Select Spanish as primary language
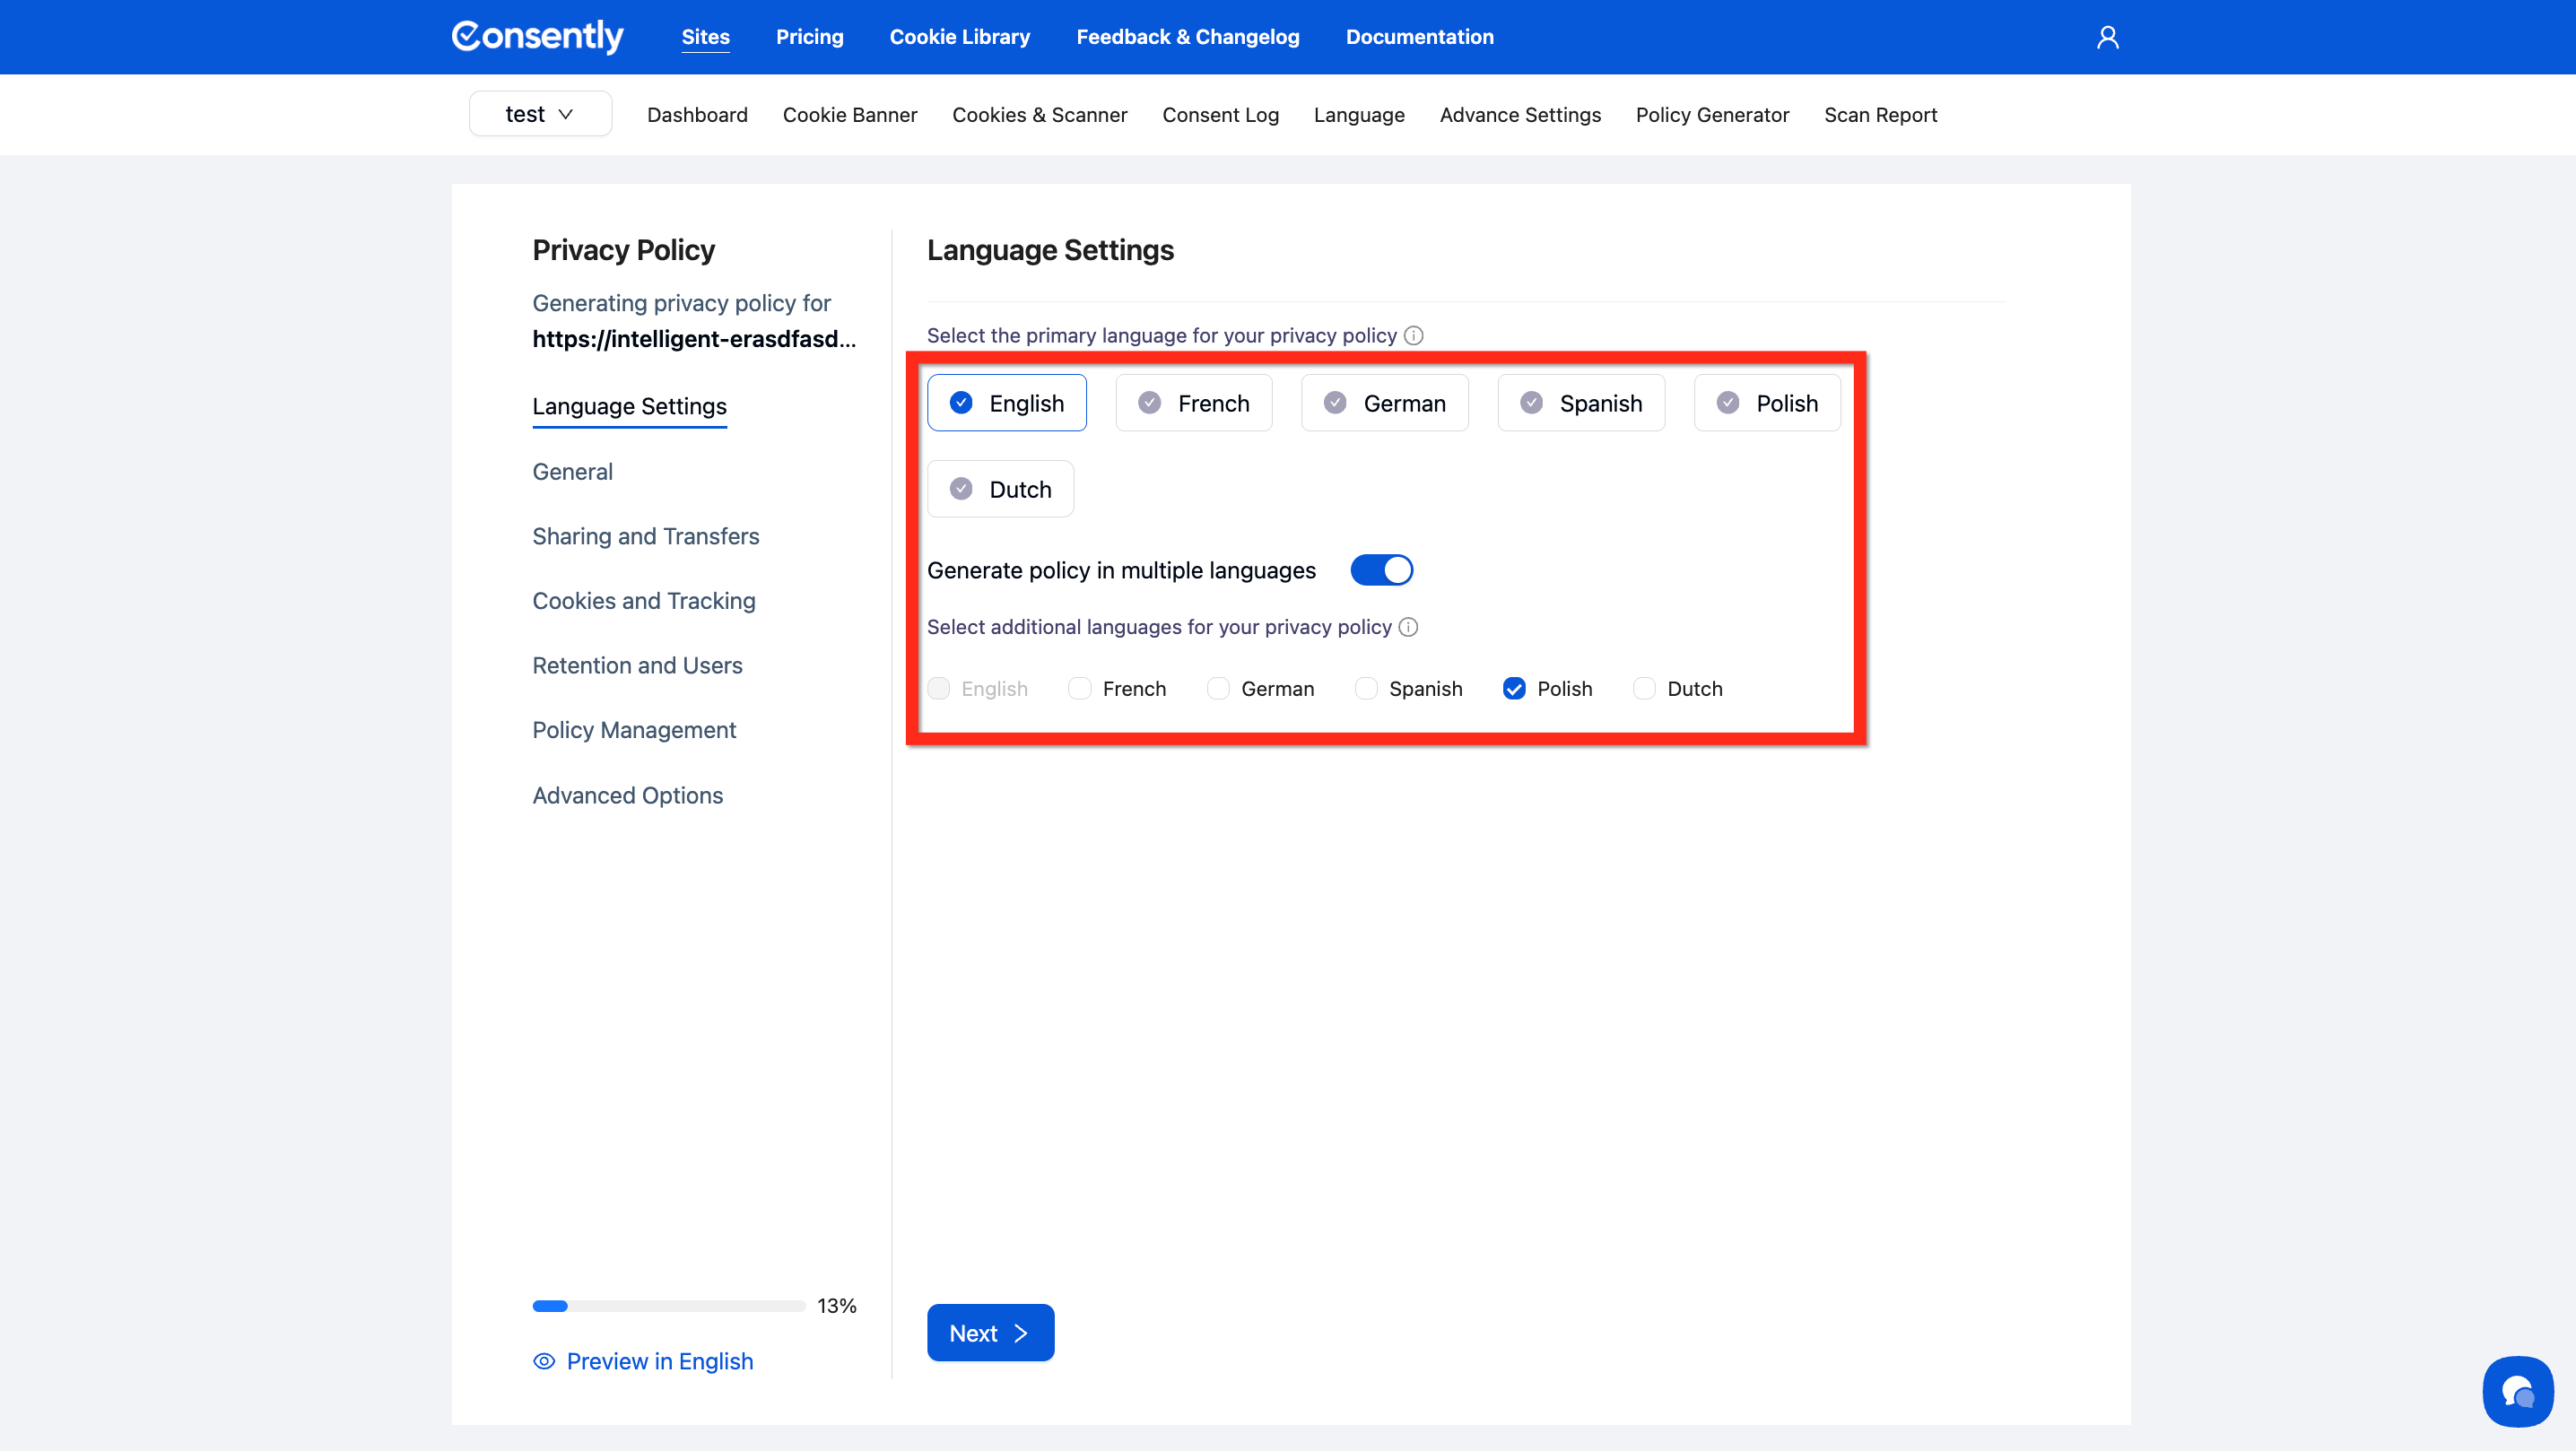Image resolution: width=2576 pixels, height=1451 pixels. coord(1580,403)
